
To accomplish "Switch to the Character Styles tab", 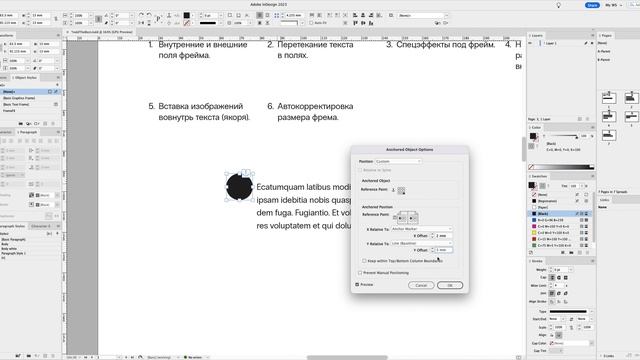I will [41, 226].
